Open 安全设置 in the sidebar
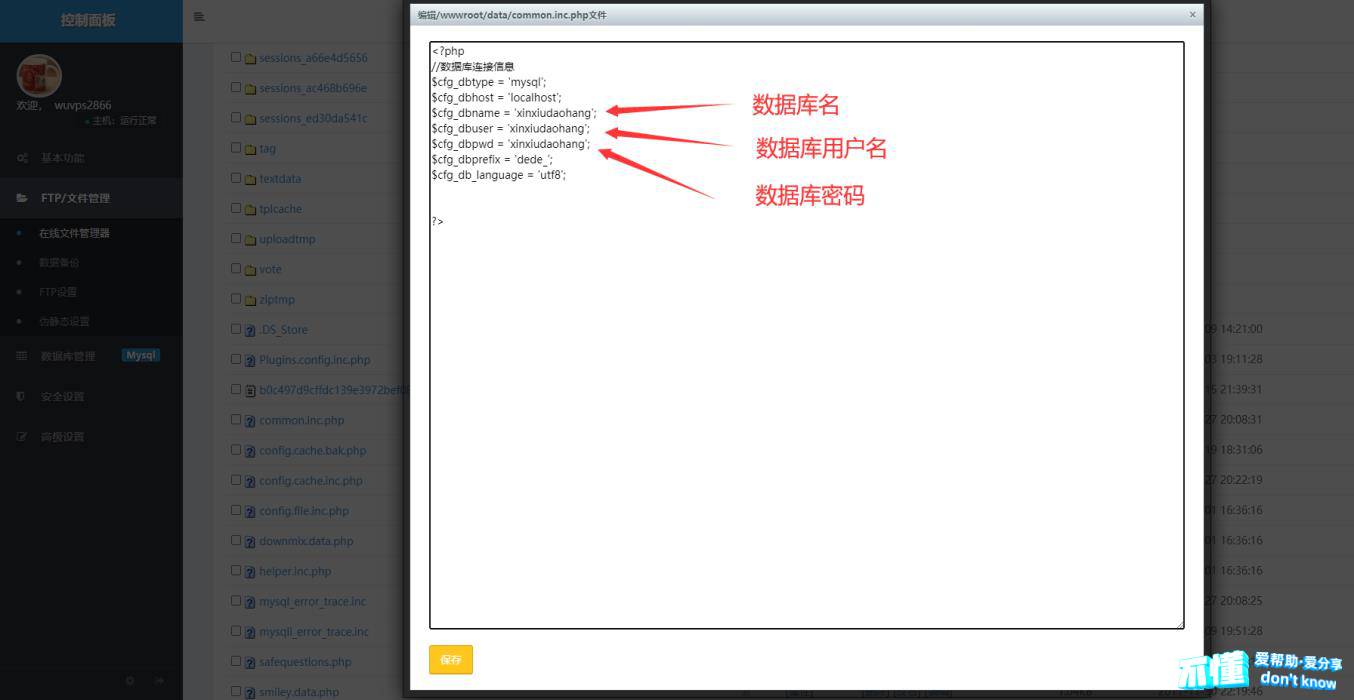This screenshot has height=700, width=1354. [x=62, y=396]
